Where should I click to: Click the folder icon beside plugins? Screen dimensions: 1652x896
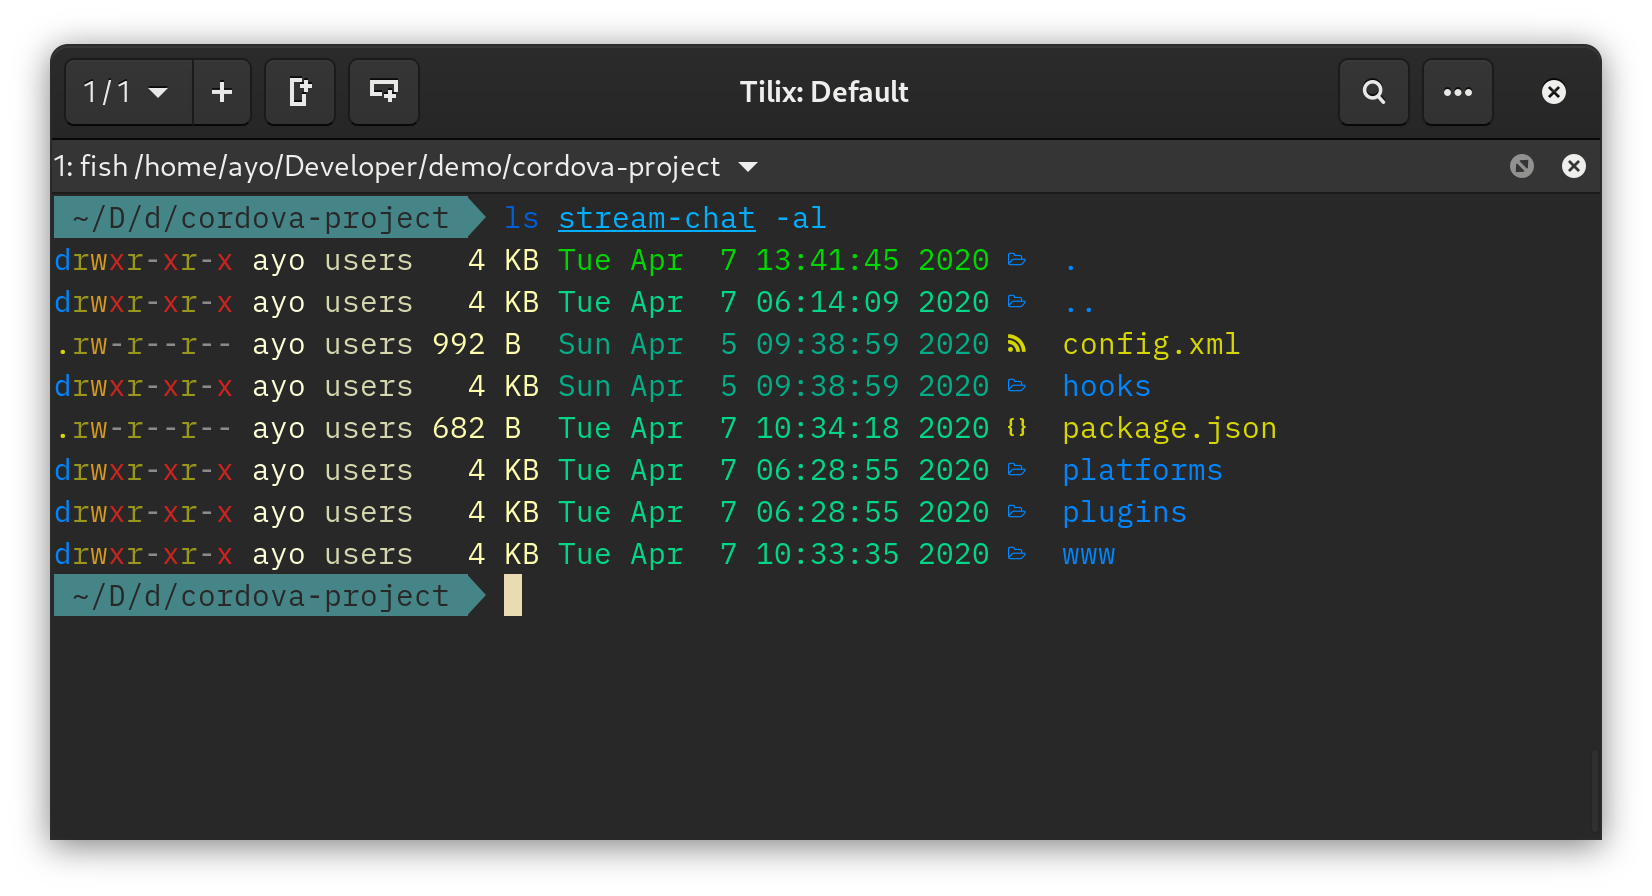pyautogui.click(x=1017, y=512)
